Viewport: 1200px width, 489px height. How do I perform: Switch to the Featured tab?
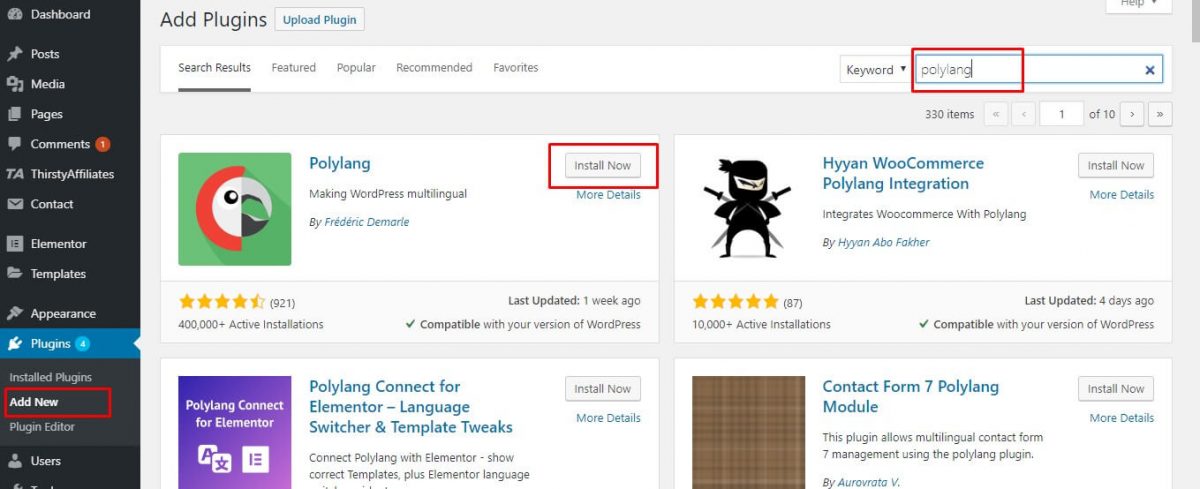pyautogui.click(x=293, y=68)
